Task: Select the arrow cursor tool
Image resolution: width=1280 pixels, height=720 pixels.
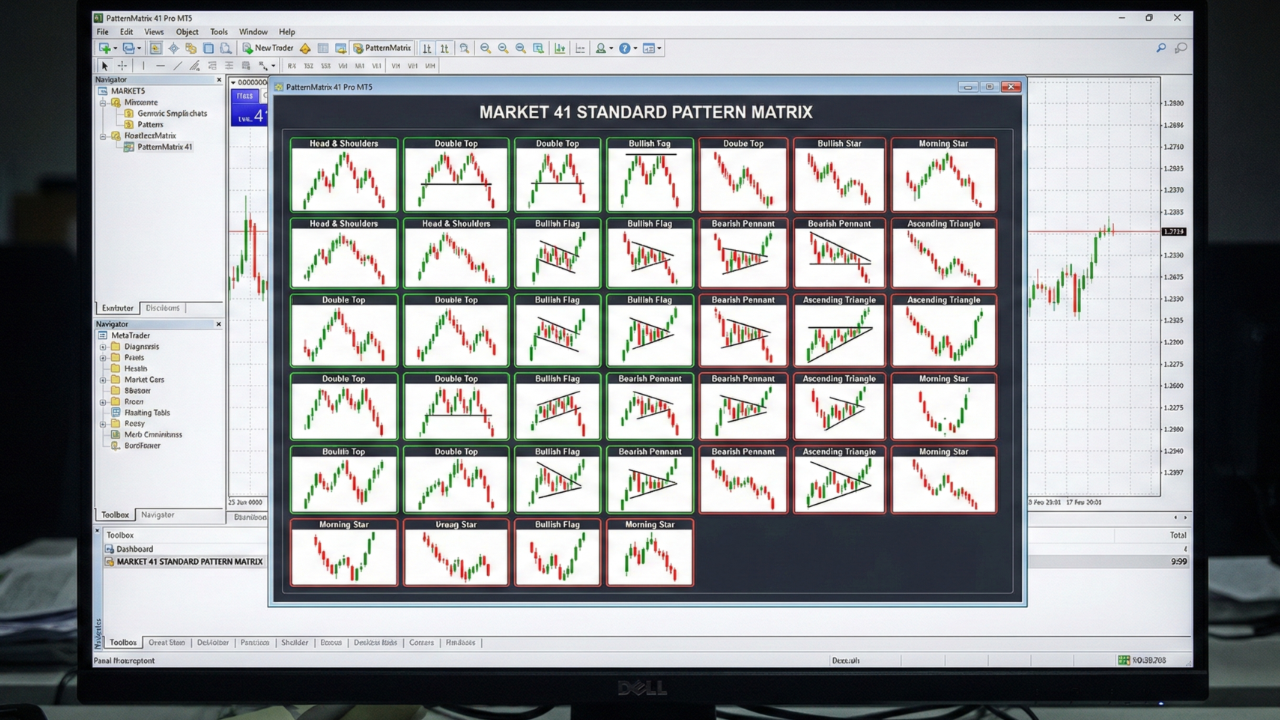Action: 104,66
